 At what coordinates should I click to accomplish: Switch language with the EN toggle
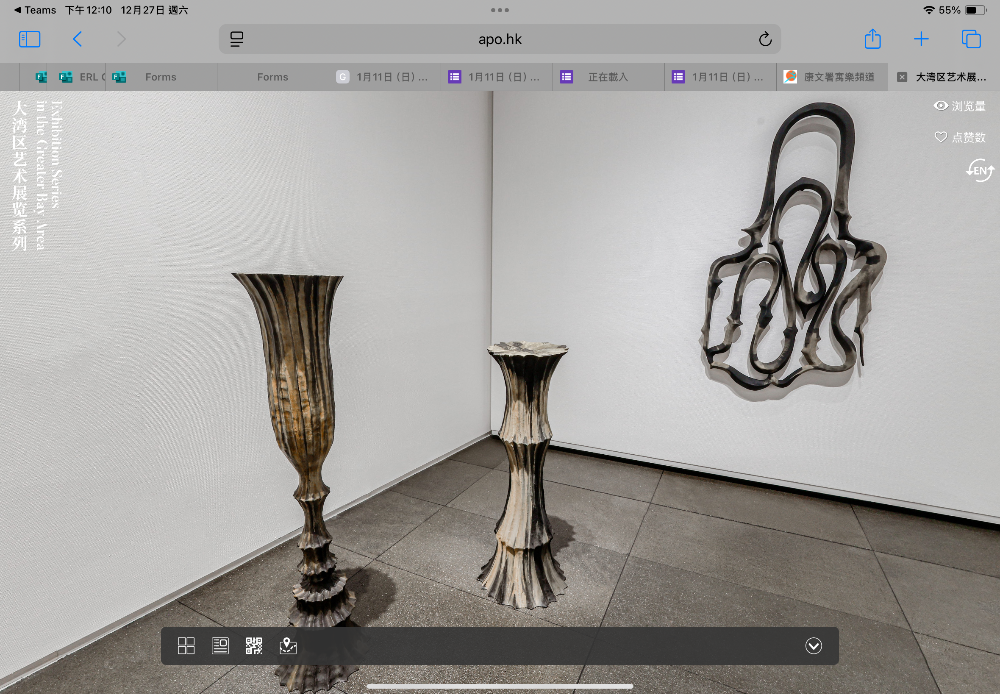pos(979,171)
